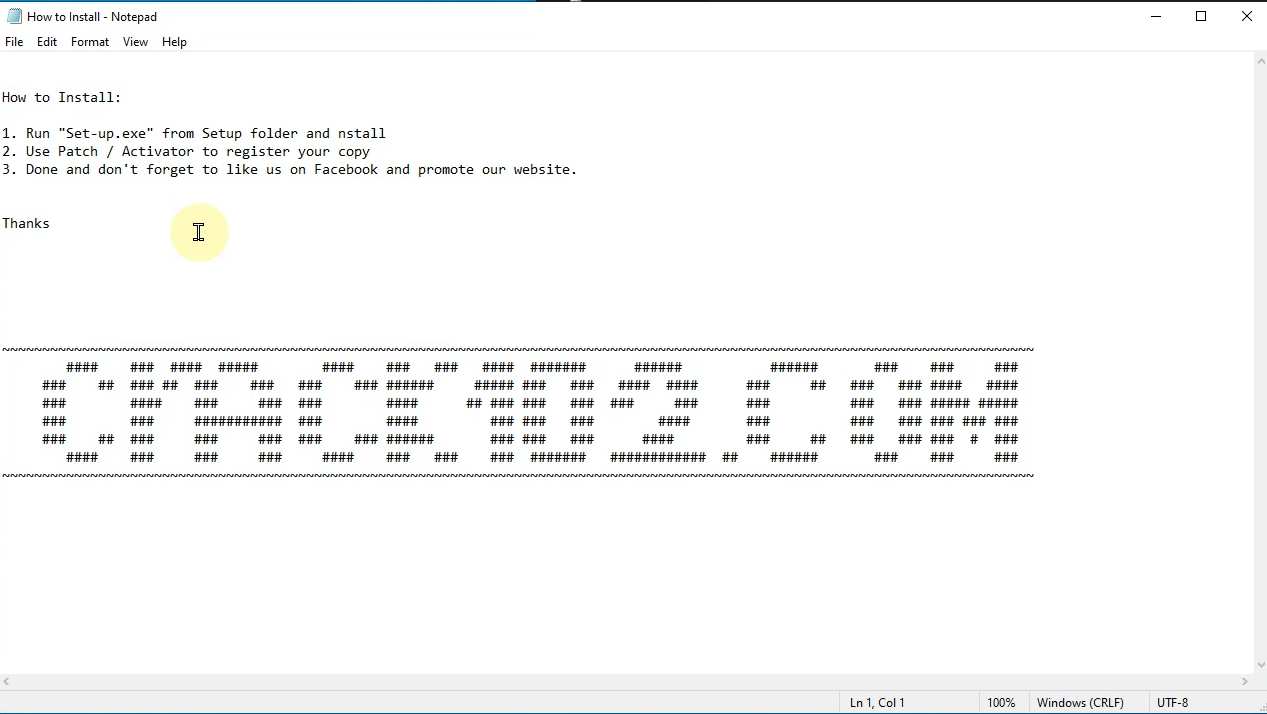Open the View menu

click(135, 42)
